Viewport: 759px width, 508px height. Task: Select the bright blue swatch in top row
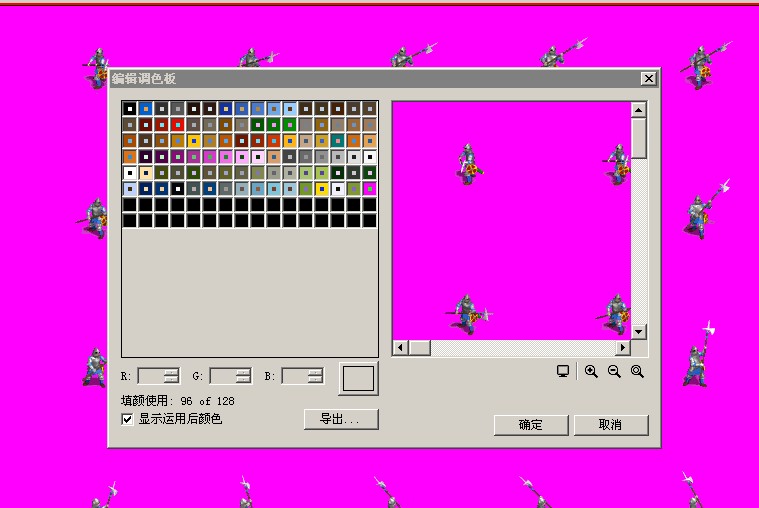[x=146, y=109]
